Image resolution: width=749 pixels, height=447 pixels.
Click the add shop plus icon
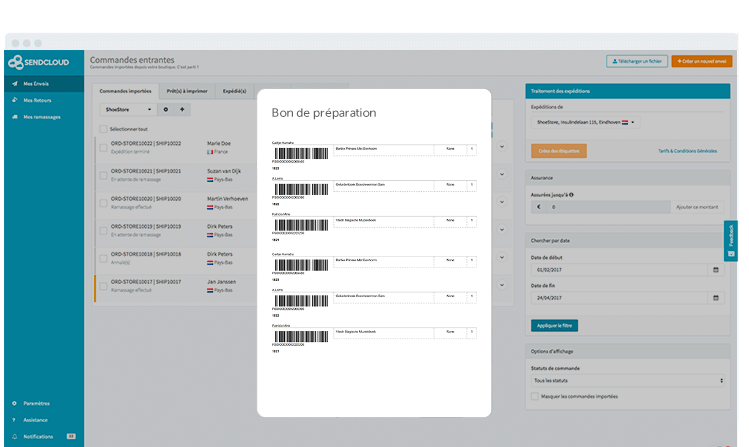click(182, 109)
